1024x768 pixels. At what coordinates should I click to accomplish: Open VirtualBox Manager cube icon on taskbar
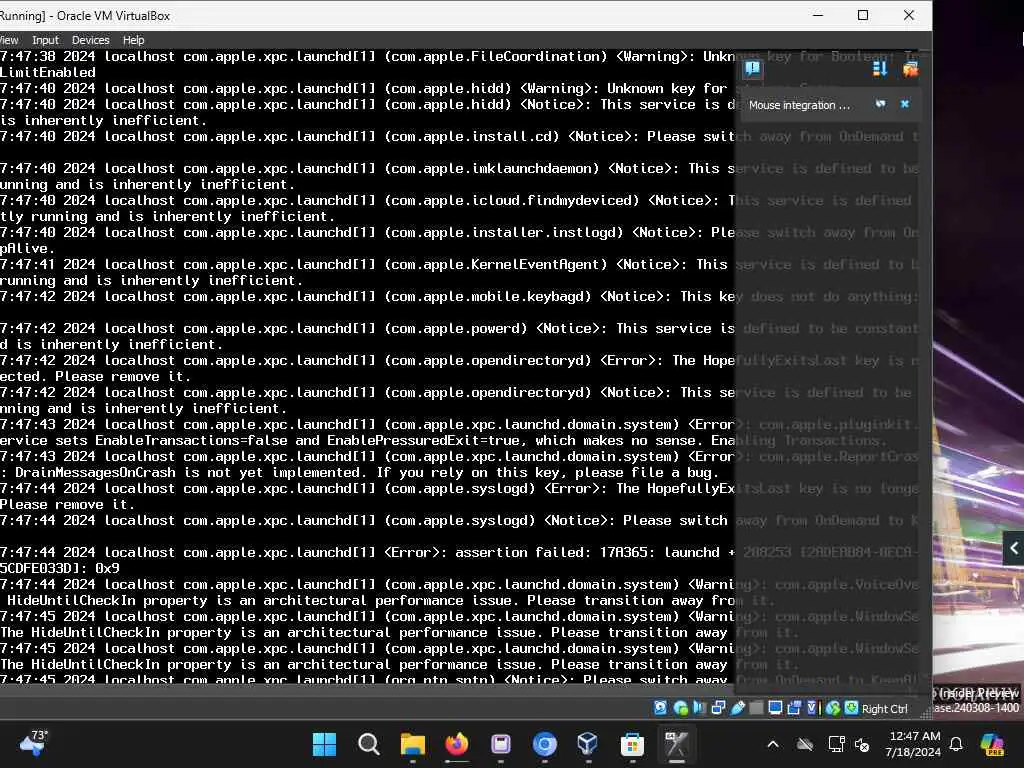tap(588, 744)
